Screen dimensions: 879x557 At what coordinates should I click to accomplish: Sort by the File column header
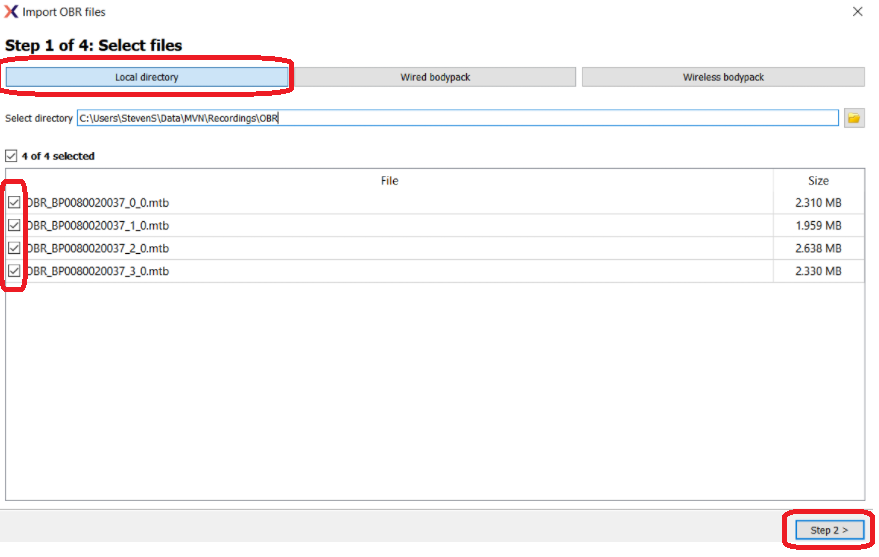[x=389, y=180]
